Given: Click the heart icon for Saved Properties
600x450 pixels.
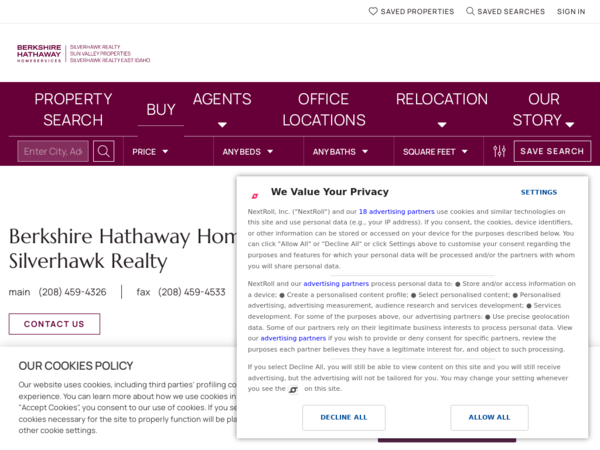Looking at the screenshot, I should click(373, 11).
